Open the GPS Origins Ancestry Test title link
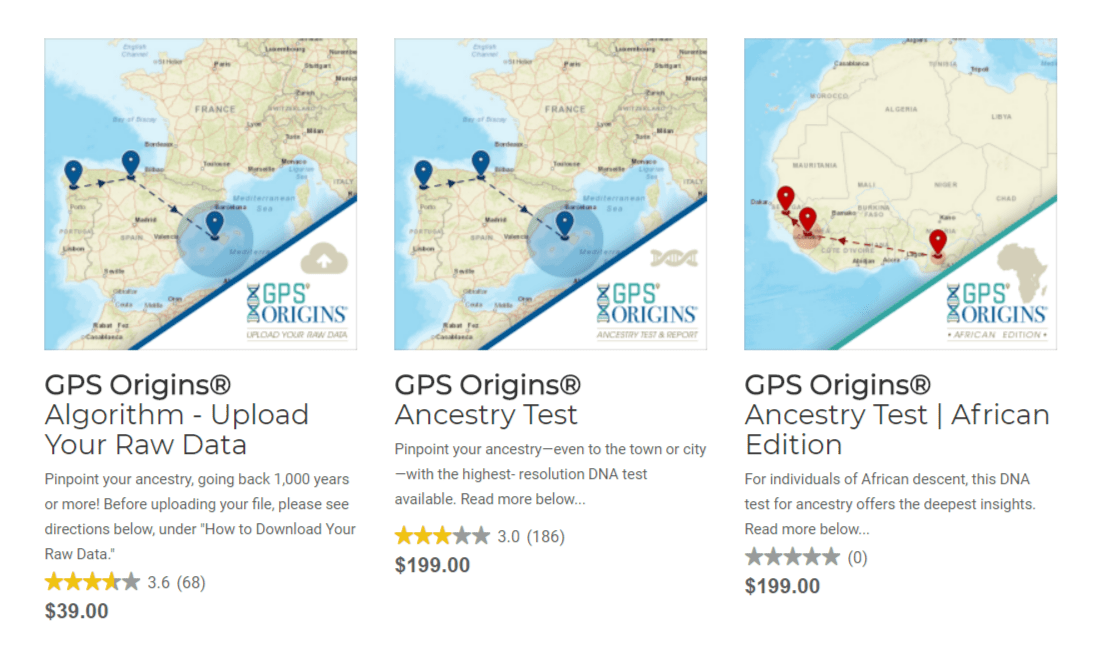The width and height of the screenshot is (1115, 655). pos(487,400)
